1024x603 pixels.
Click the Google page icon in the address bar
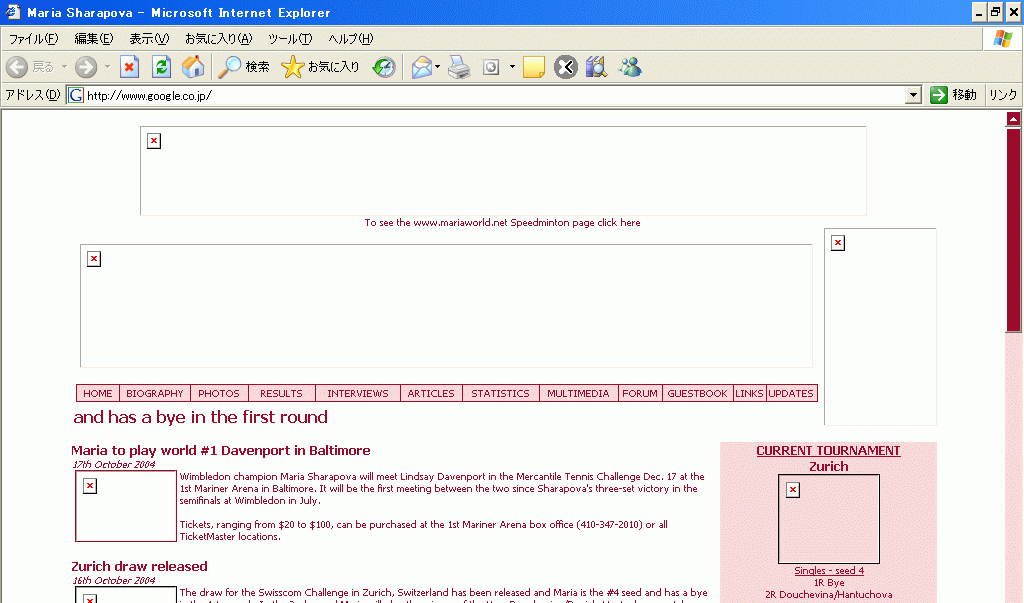coord(76,95)
